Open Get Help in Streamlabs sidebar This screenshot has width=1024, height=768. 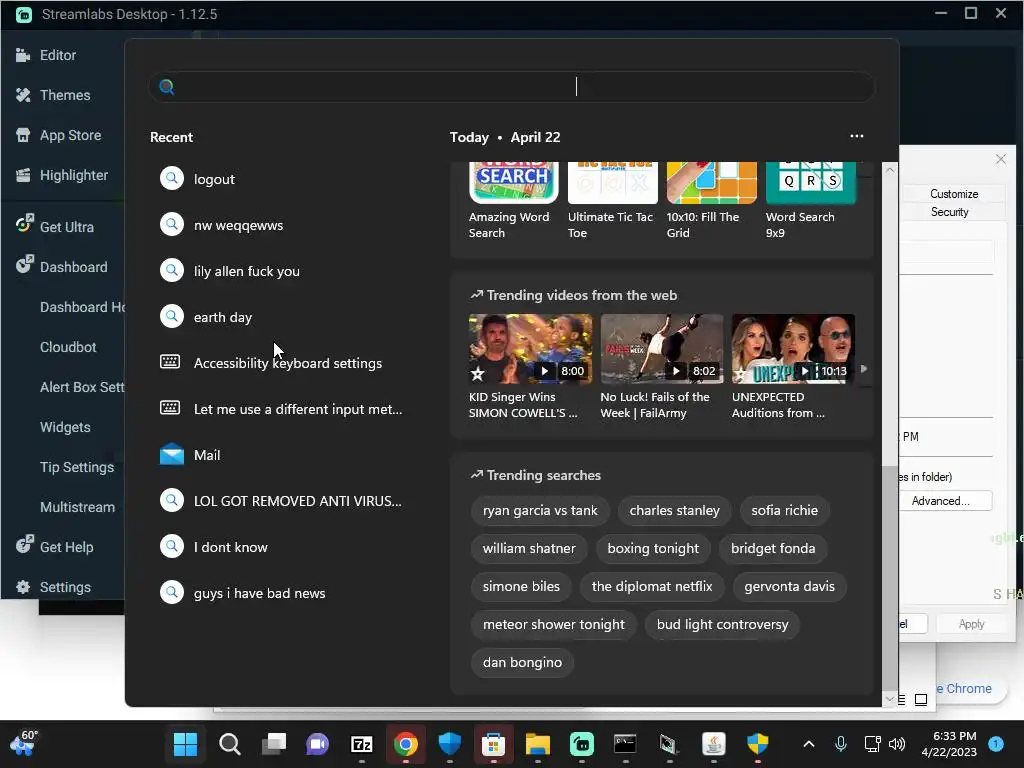54,547
